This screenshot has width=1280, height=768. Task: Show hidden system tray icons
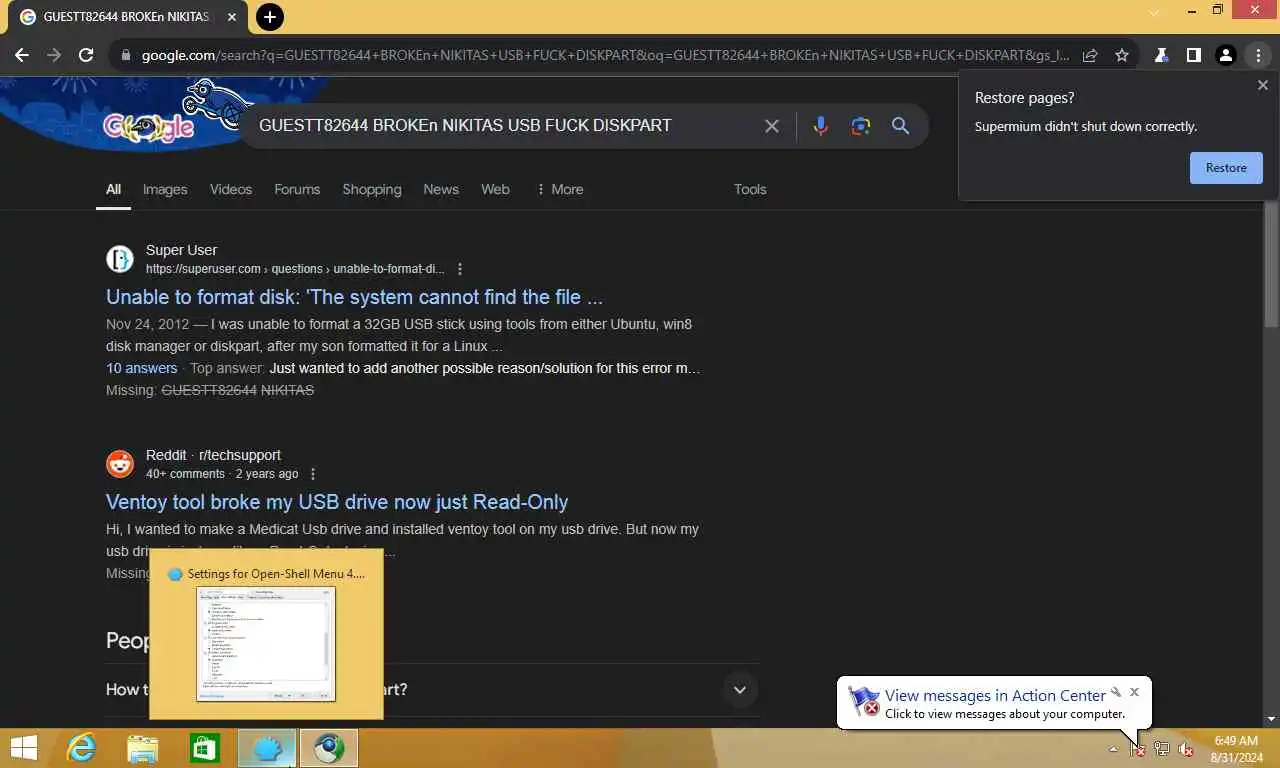1113,749
